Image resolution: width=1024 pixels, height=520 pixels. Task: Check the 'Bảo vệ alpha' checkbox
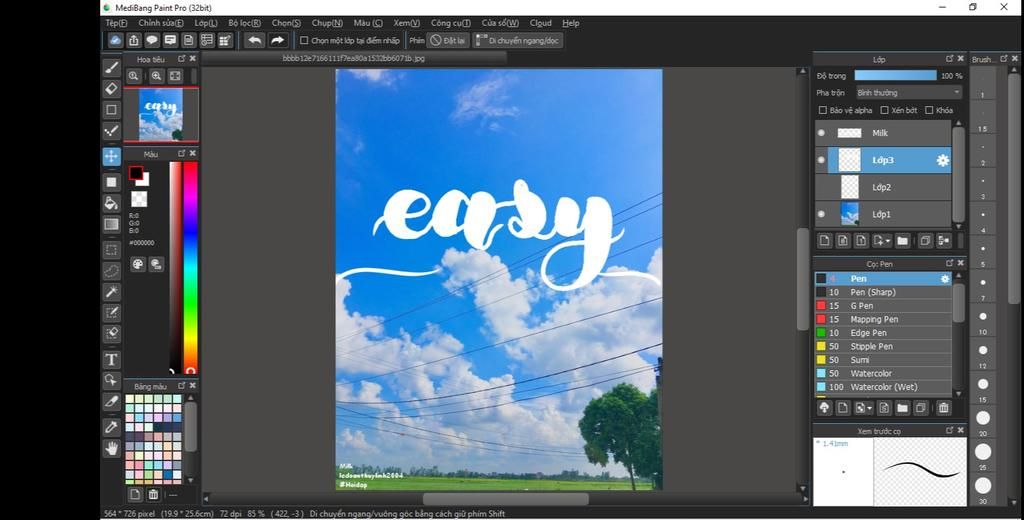pos(823,110)
